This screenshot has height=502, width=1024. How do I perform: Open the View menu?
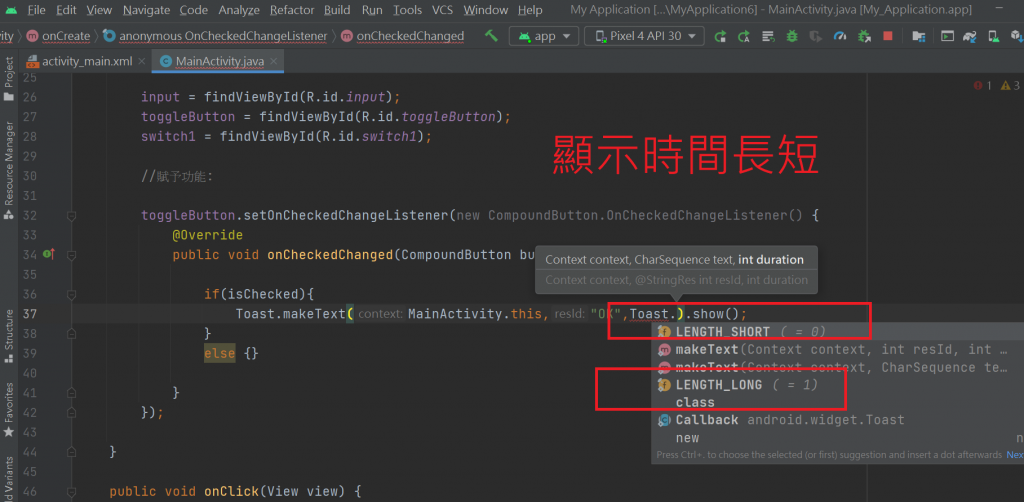tap(99, 10)
